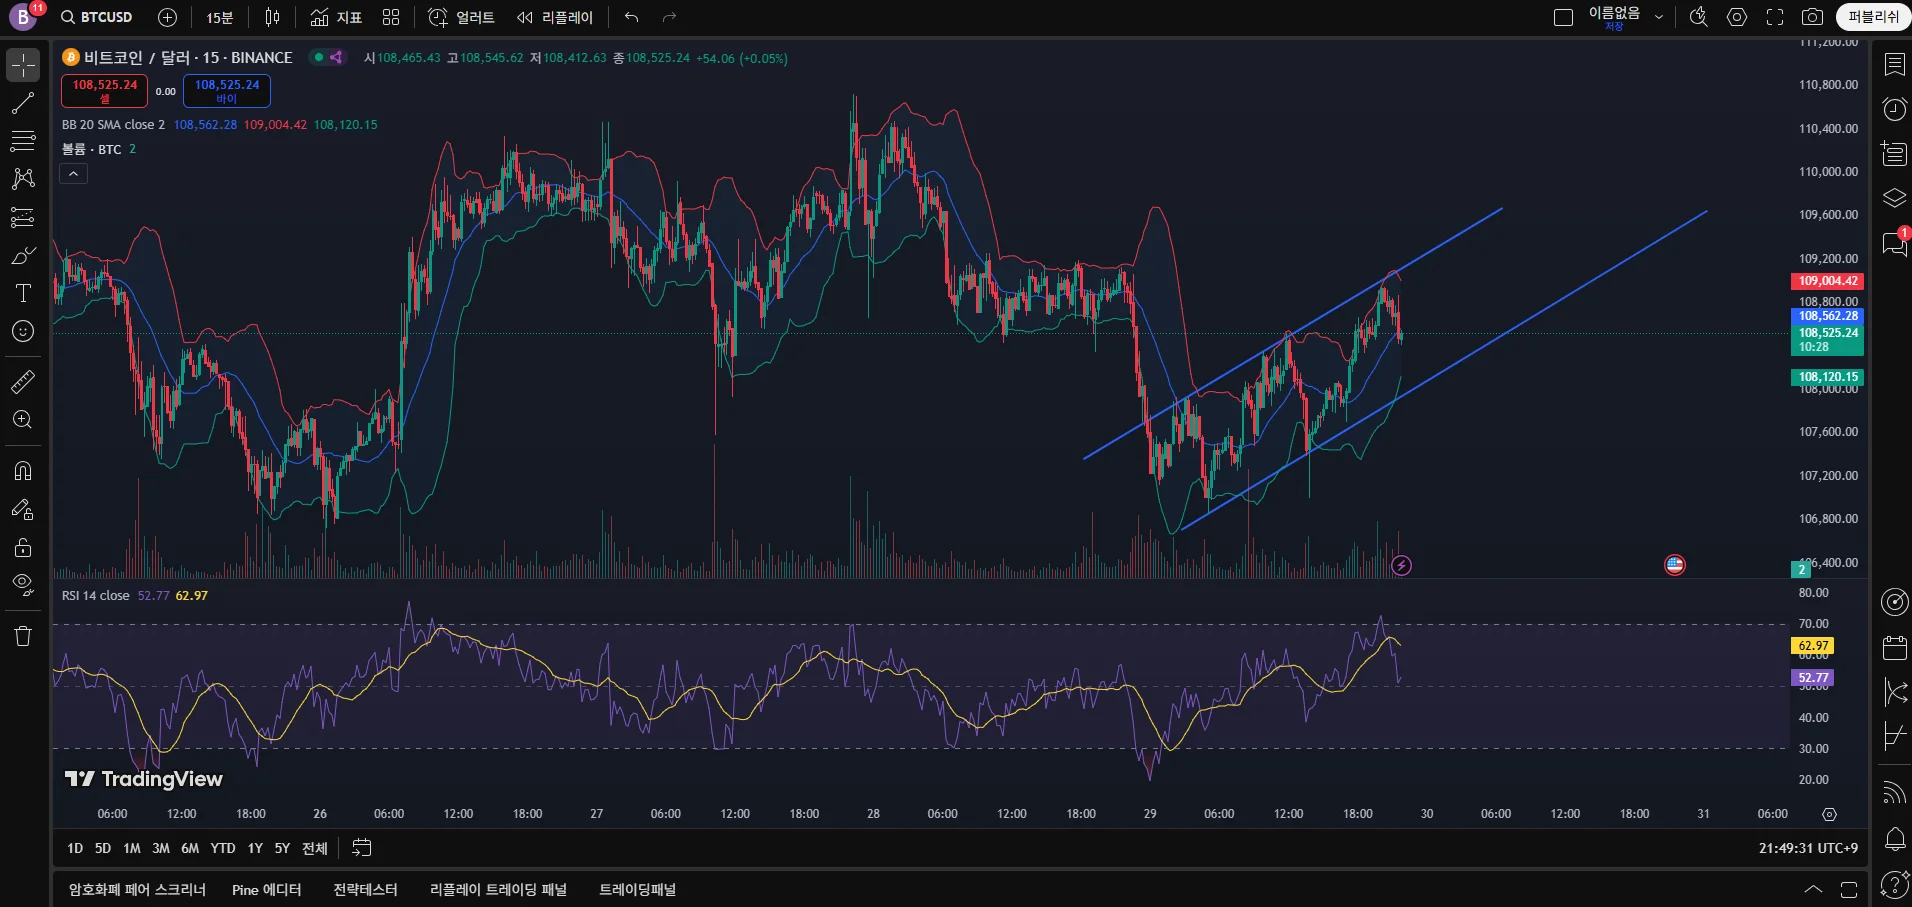Open the alerts clock icon panel

pos(1894,109)
